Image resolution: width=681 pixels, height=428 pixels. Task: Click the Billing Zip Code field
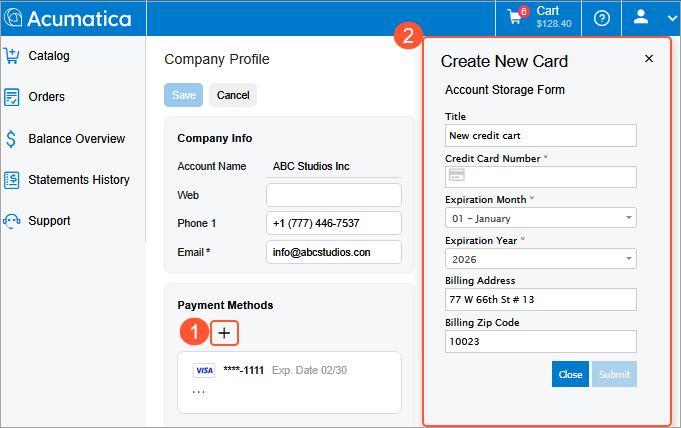point(540,341)
